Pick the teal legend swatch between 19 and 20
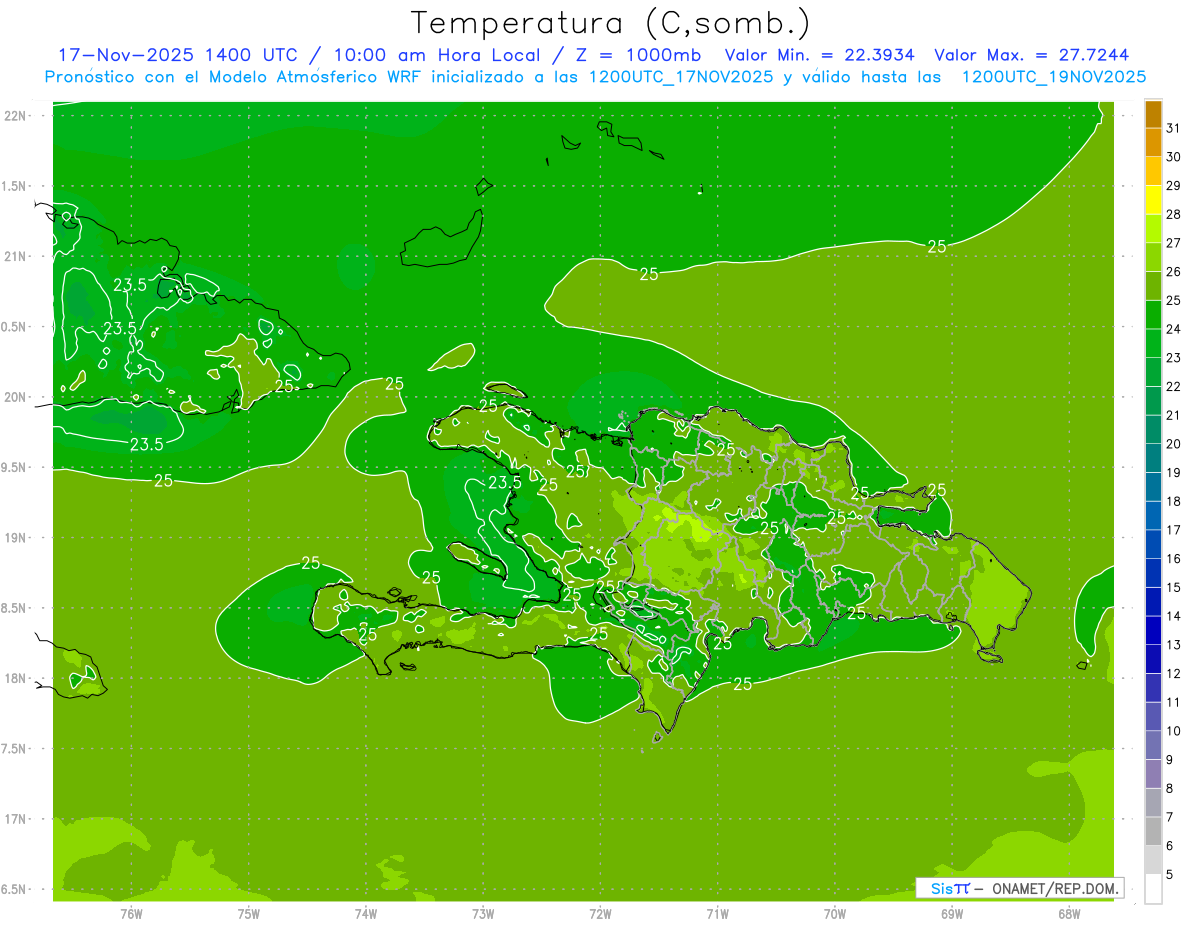The height and width of the screenshot is (927, 1200). pos(1153,458)
